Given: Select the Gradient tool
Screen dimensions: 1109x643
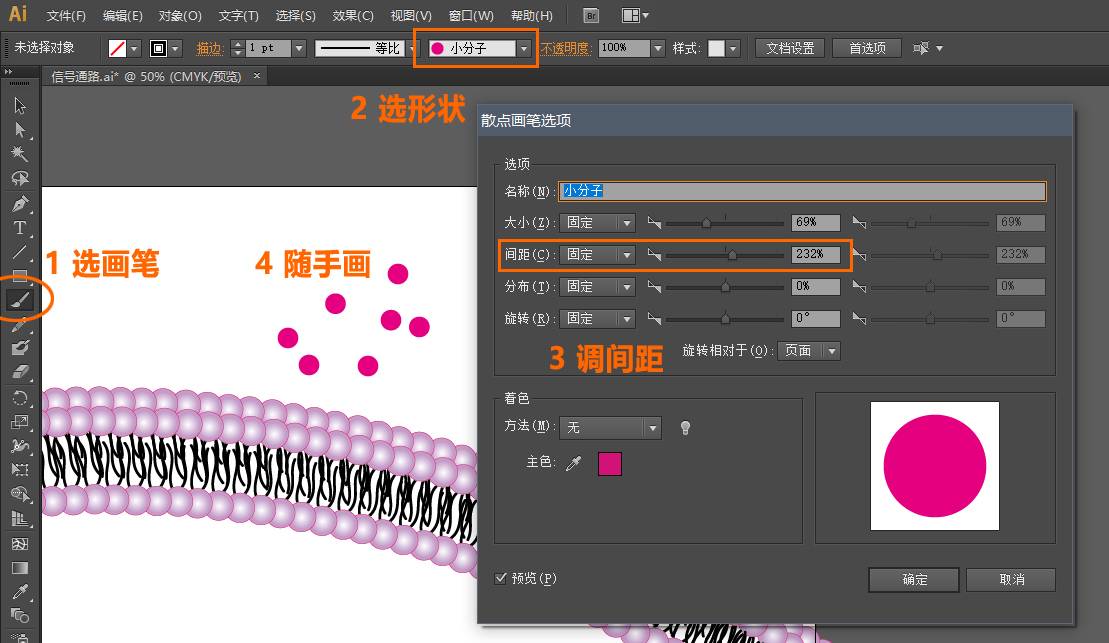Looking at the screenshot, I should coord(20,568).
